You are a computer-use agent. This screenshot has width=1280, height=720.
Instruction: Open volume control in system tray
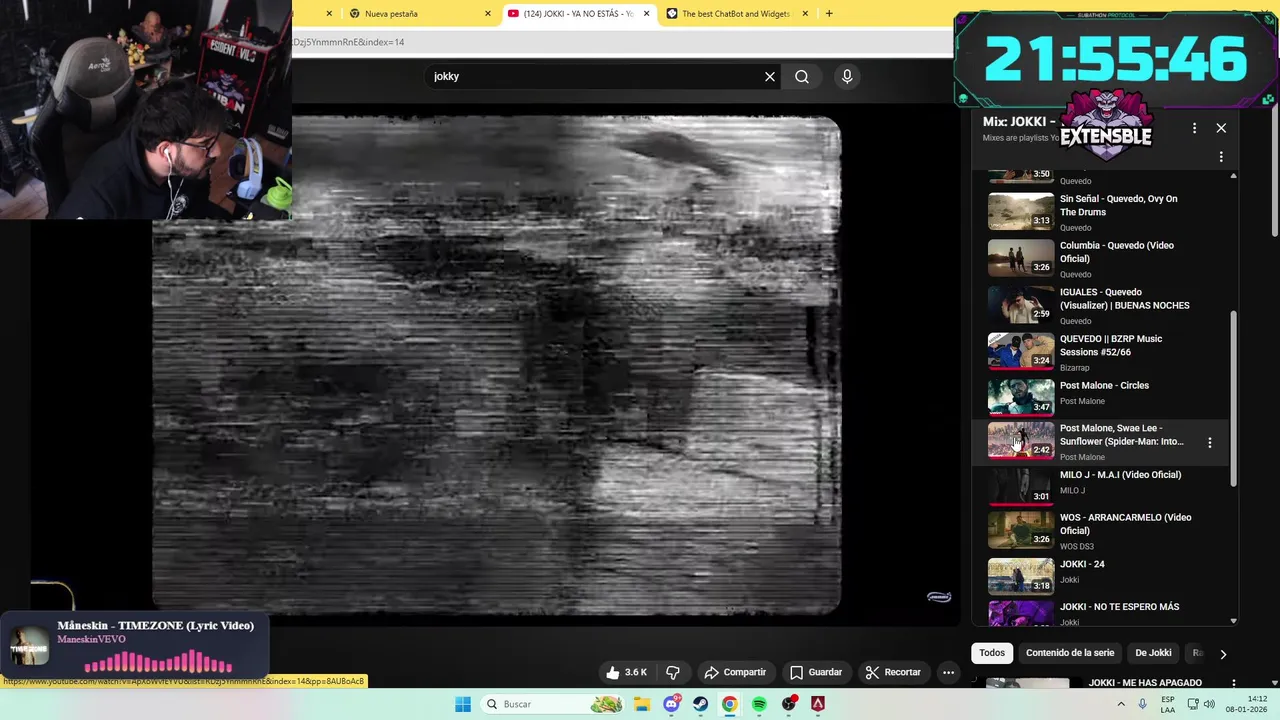tap(1209, 704)
